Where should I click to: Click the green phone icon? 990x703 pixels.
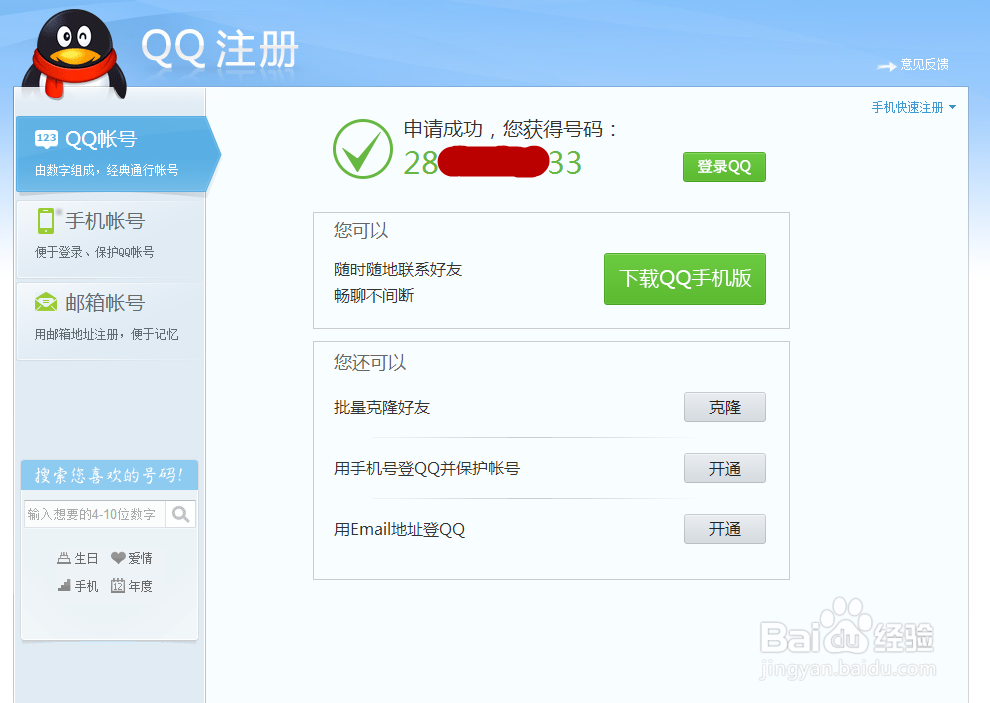click(x=45, y=221)
